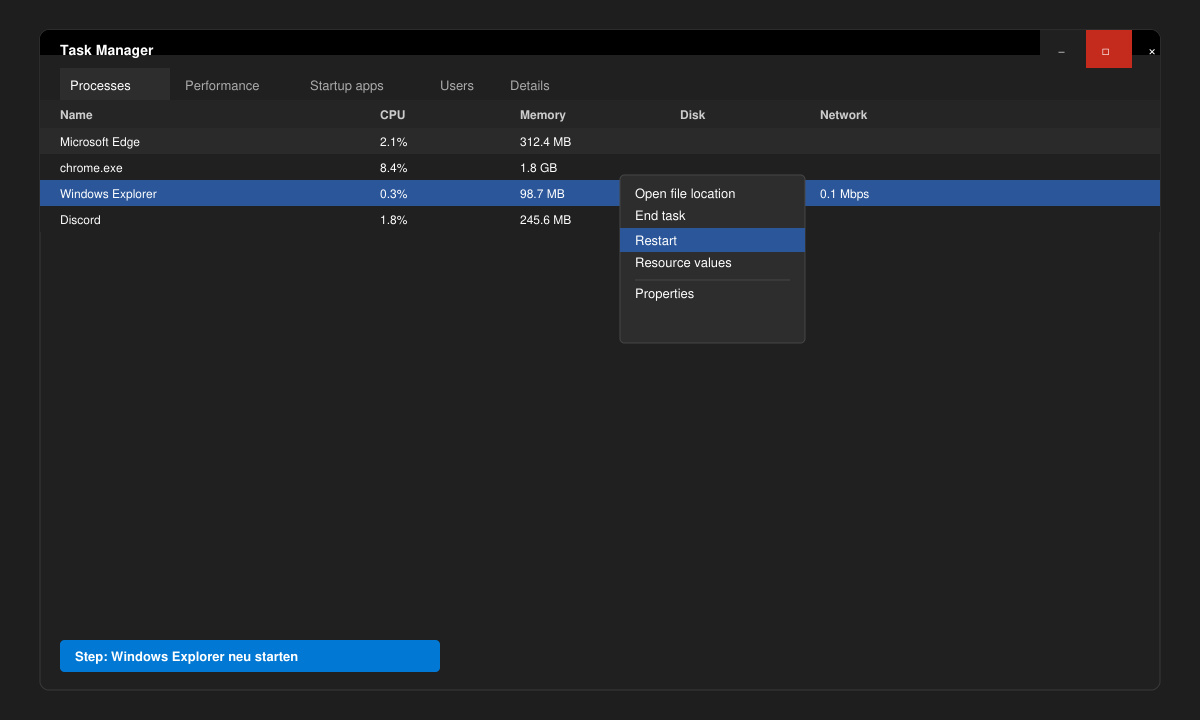Open the Performance tab
This screenshot has width=1200, height=720.
222,85
